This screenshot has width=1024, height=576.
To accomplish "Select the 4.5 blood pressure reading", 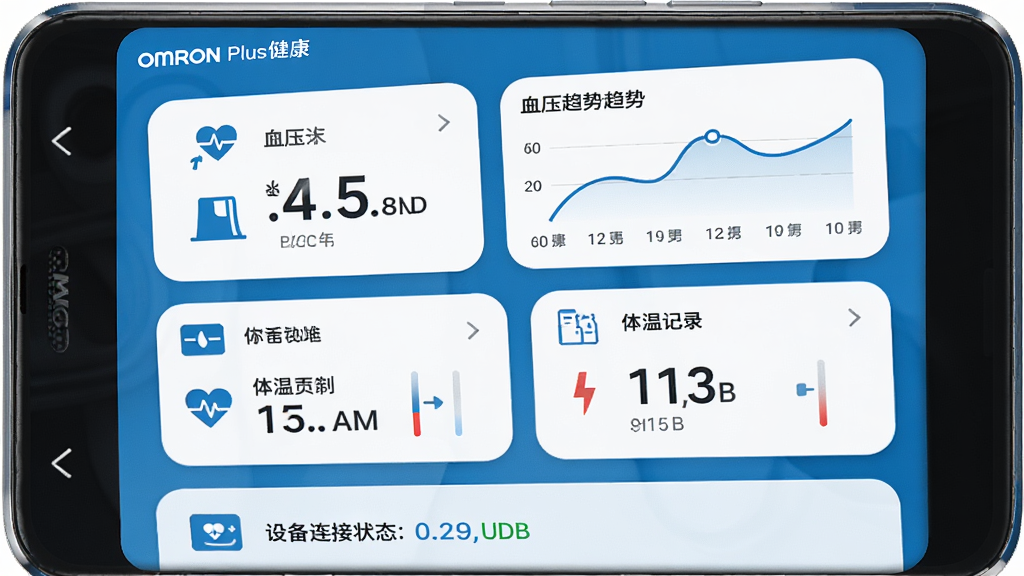I will 347,199.
